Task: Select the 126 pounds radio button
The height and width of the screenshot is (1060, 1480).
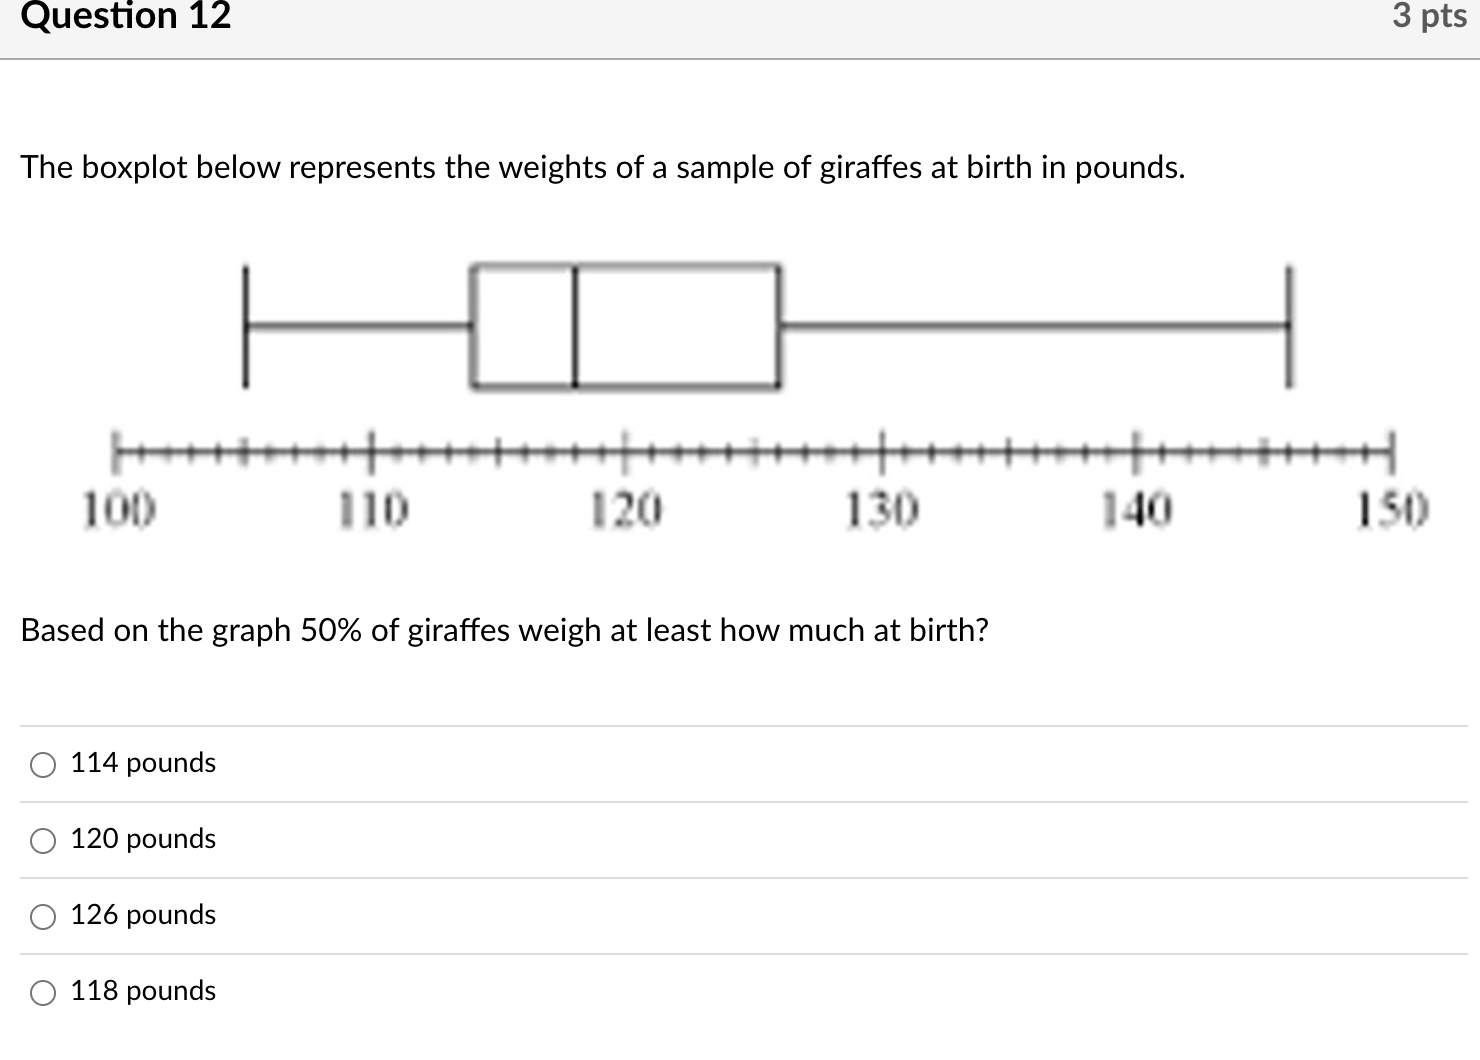Action: (41, 916)
